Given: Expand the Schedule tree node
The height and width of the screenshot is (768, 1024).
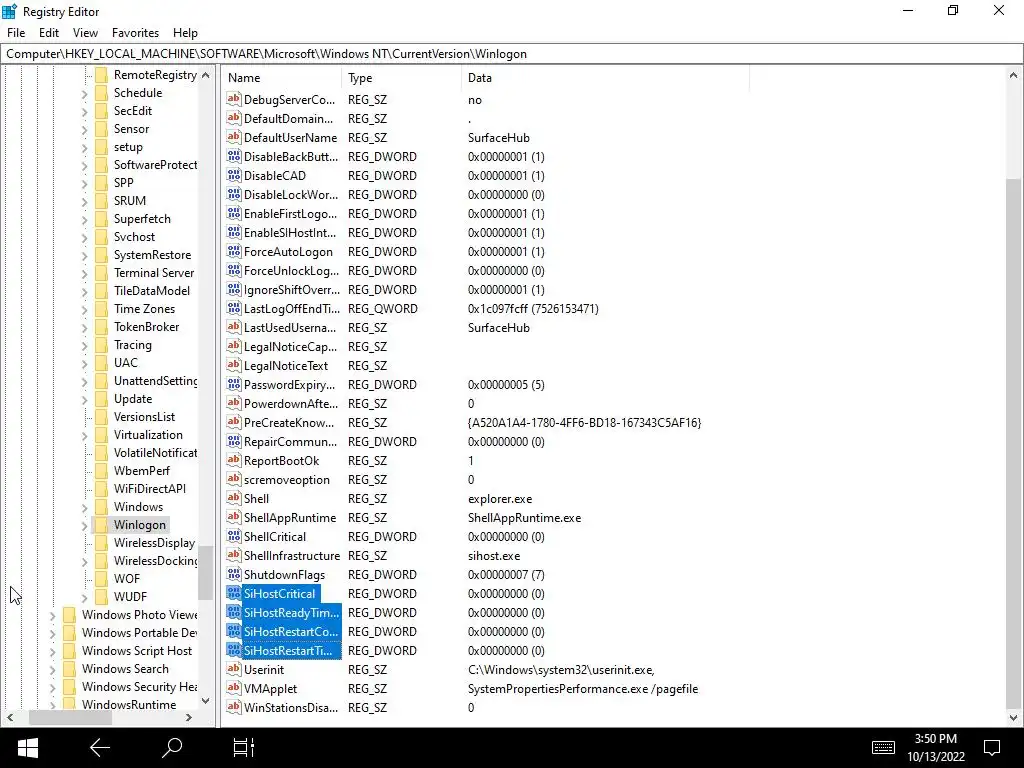Looking at the screenshot, I should coord(84,93).
